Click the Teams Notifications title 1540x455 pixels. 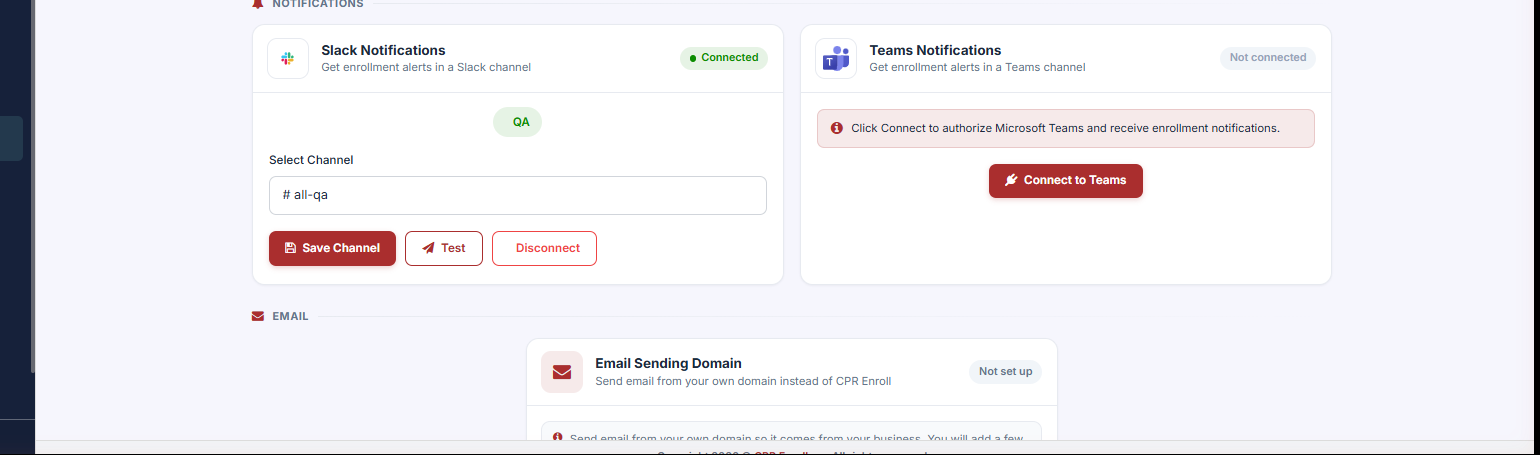point(935,50)
